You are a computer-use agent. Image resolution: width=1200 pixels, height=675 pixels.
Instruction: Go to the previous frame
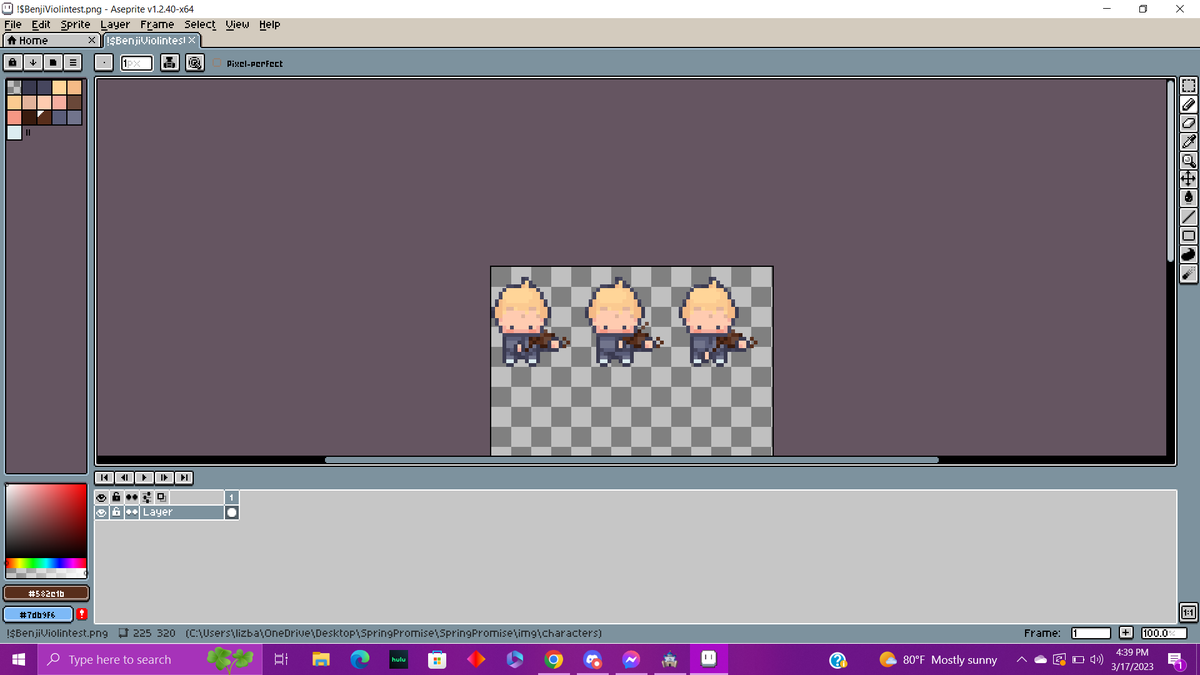[x=123, y=476]
